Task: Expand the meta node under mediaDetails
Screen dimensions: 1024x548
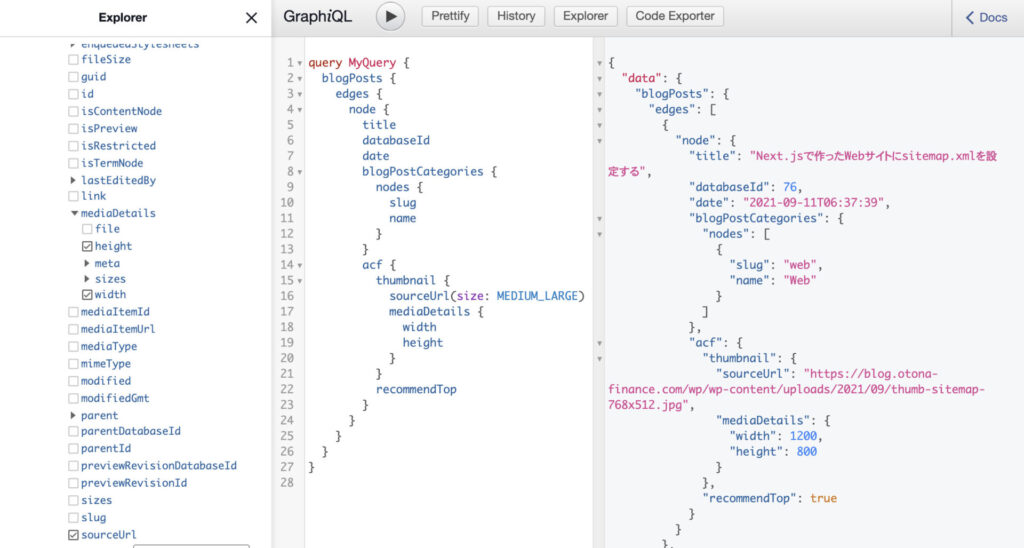Action: pyautogui.click(x=87, y=263)
